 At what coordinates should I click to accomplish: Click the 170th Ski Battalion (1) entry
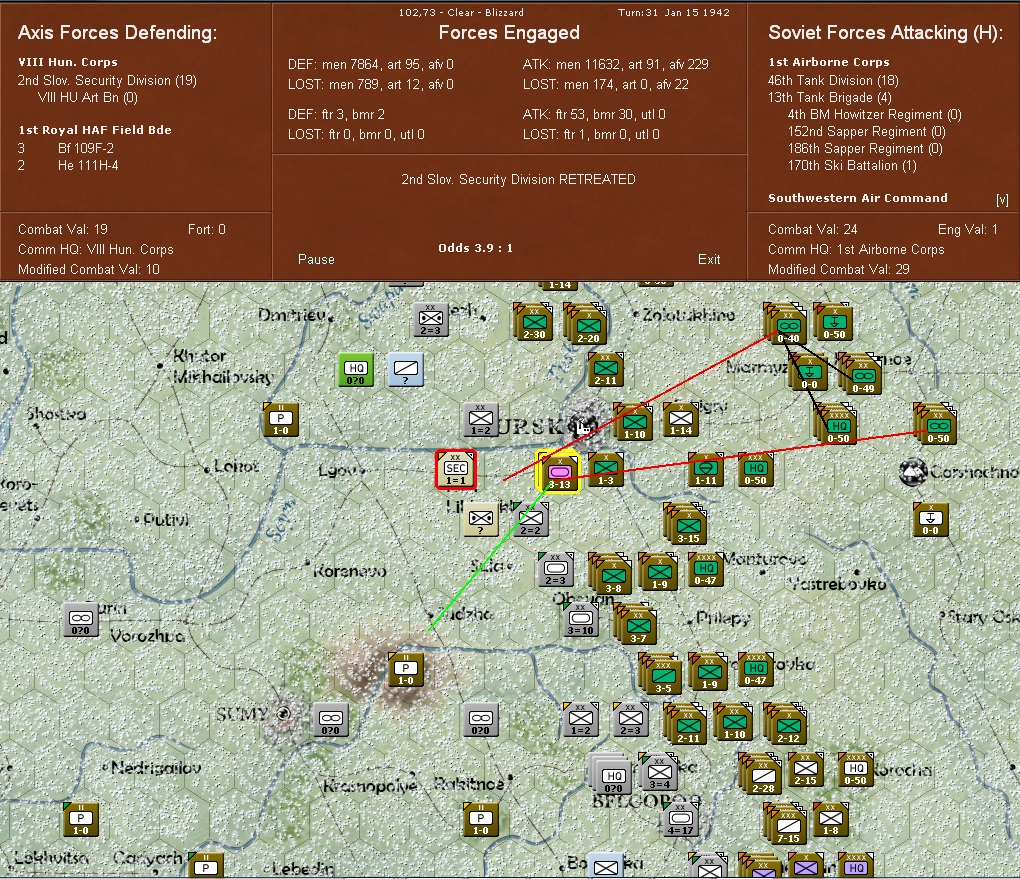(852, 165)
